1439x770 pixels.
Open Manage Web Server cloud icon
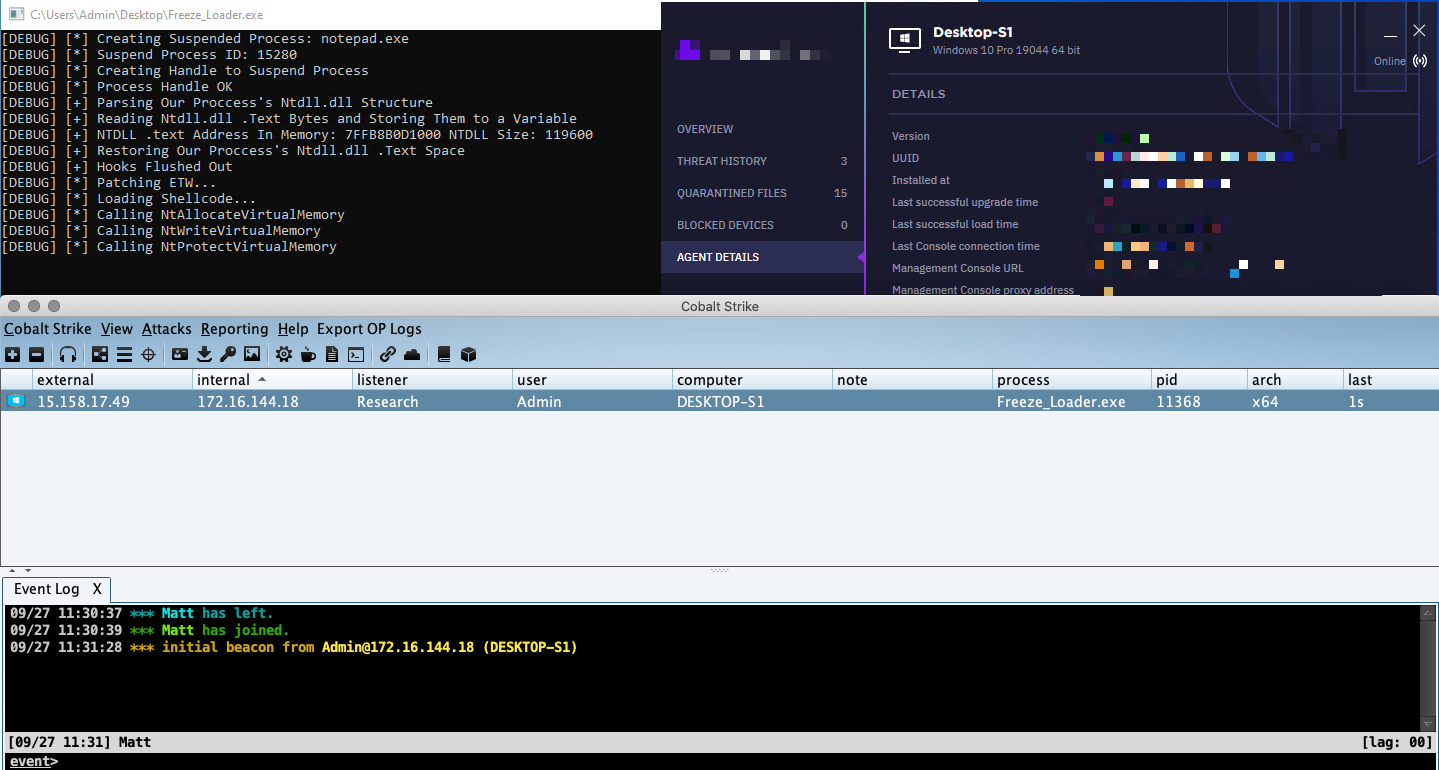click(x=412, y=354)
